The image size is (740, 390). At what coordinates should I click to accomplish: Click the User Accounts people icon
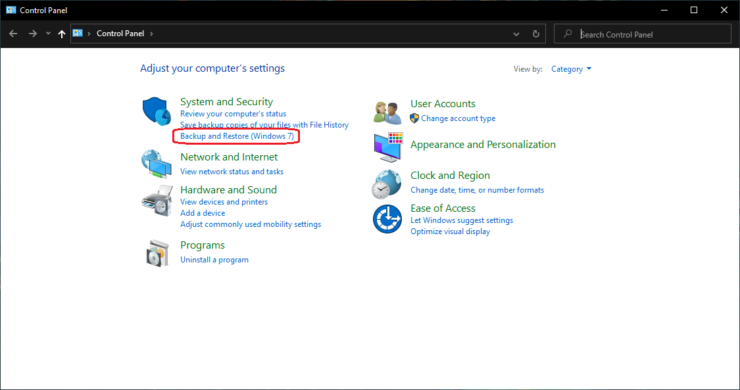coord(387,113)
